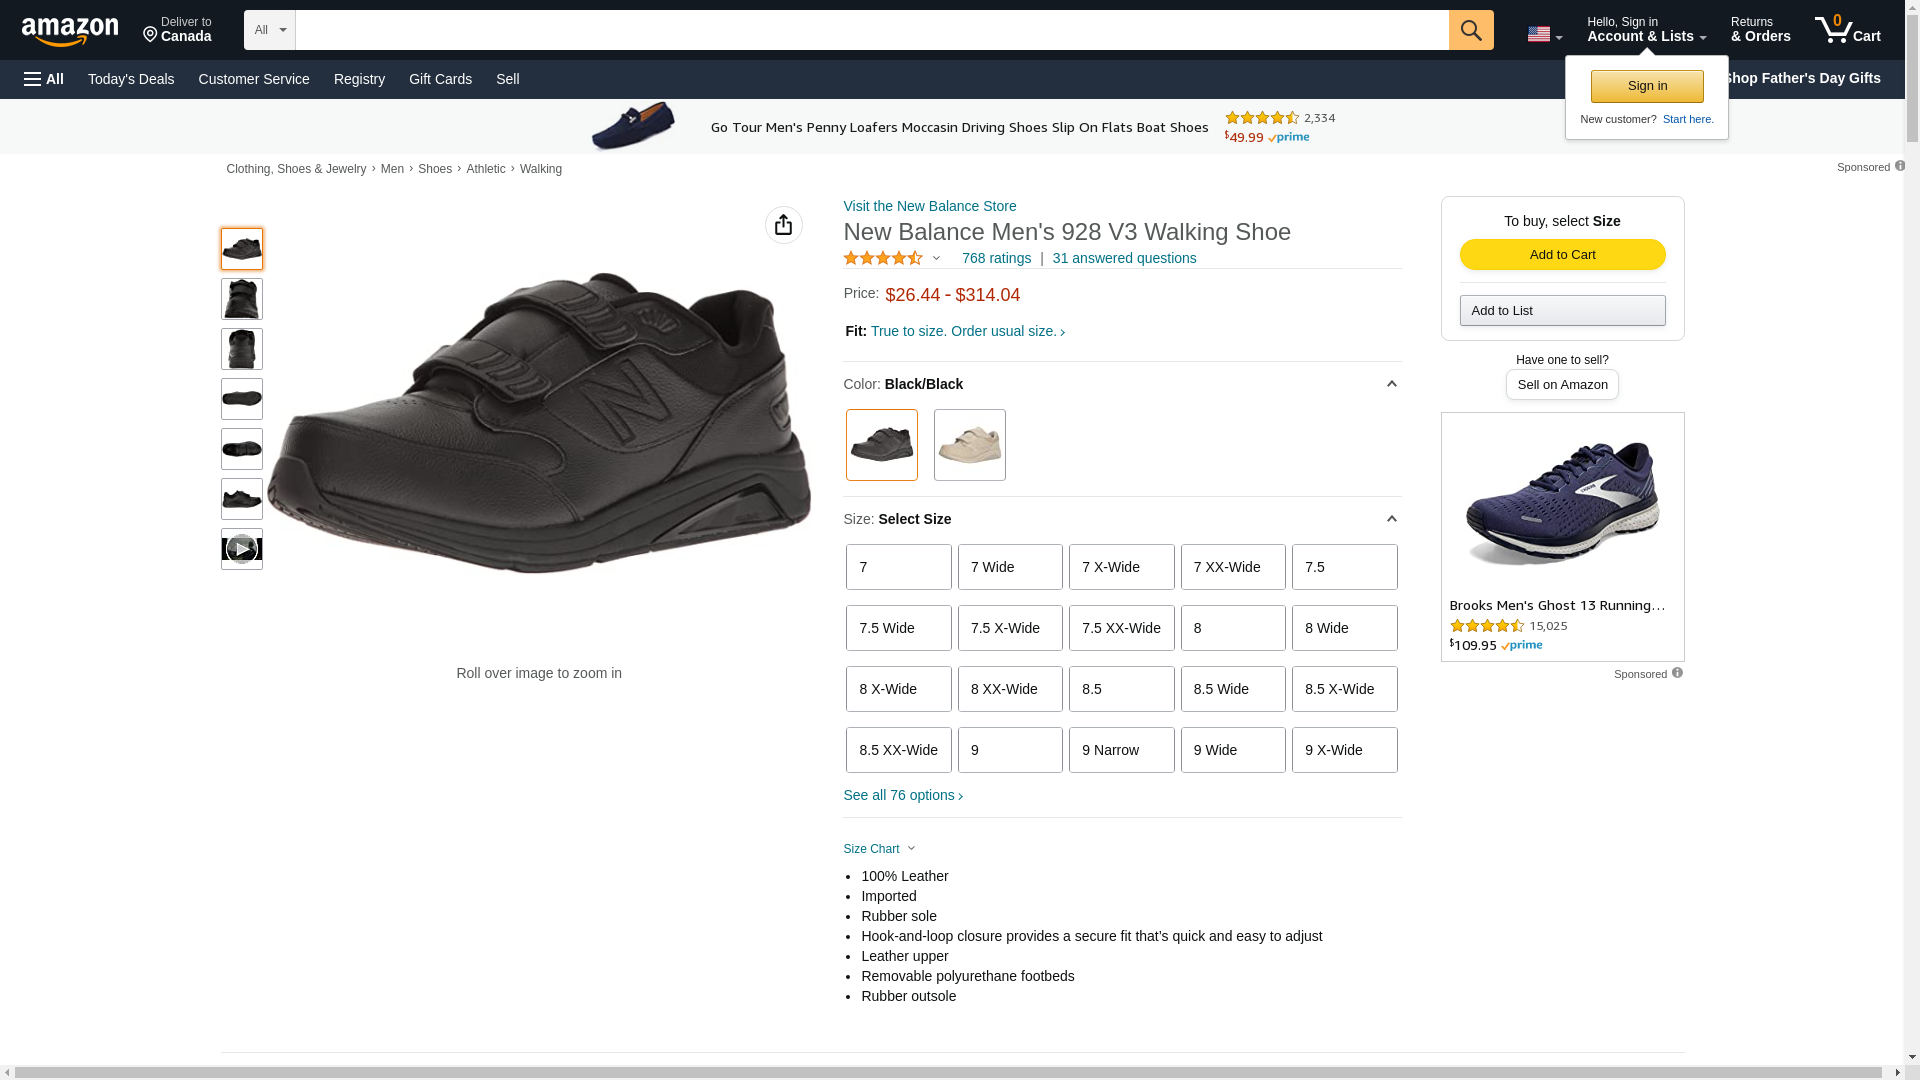
Task: Open See all 76 options link
Action: pos(902,795)
